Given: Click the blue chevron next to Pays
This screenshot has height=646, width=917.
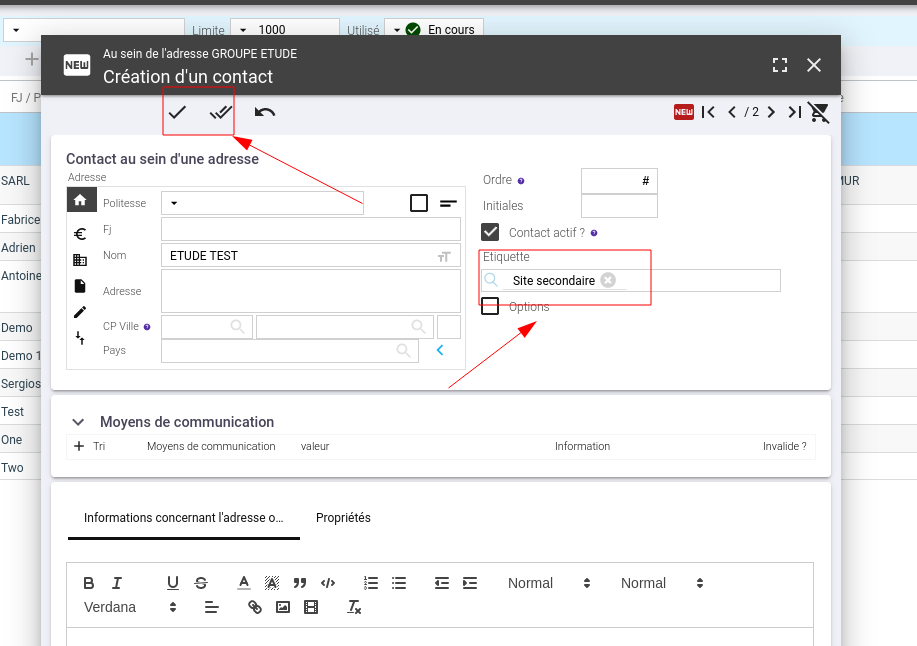Looking at the screenshot, I should [x=440, y=350].
